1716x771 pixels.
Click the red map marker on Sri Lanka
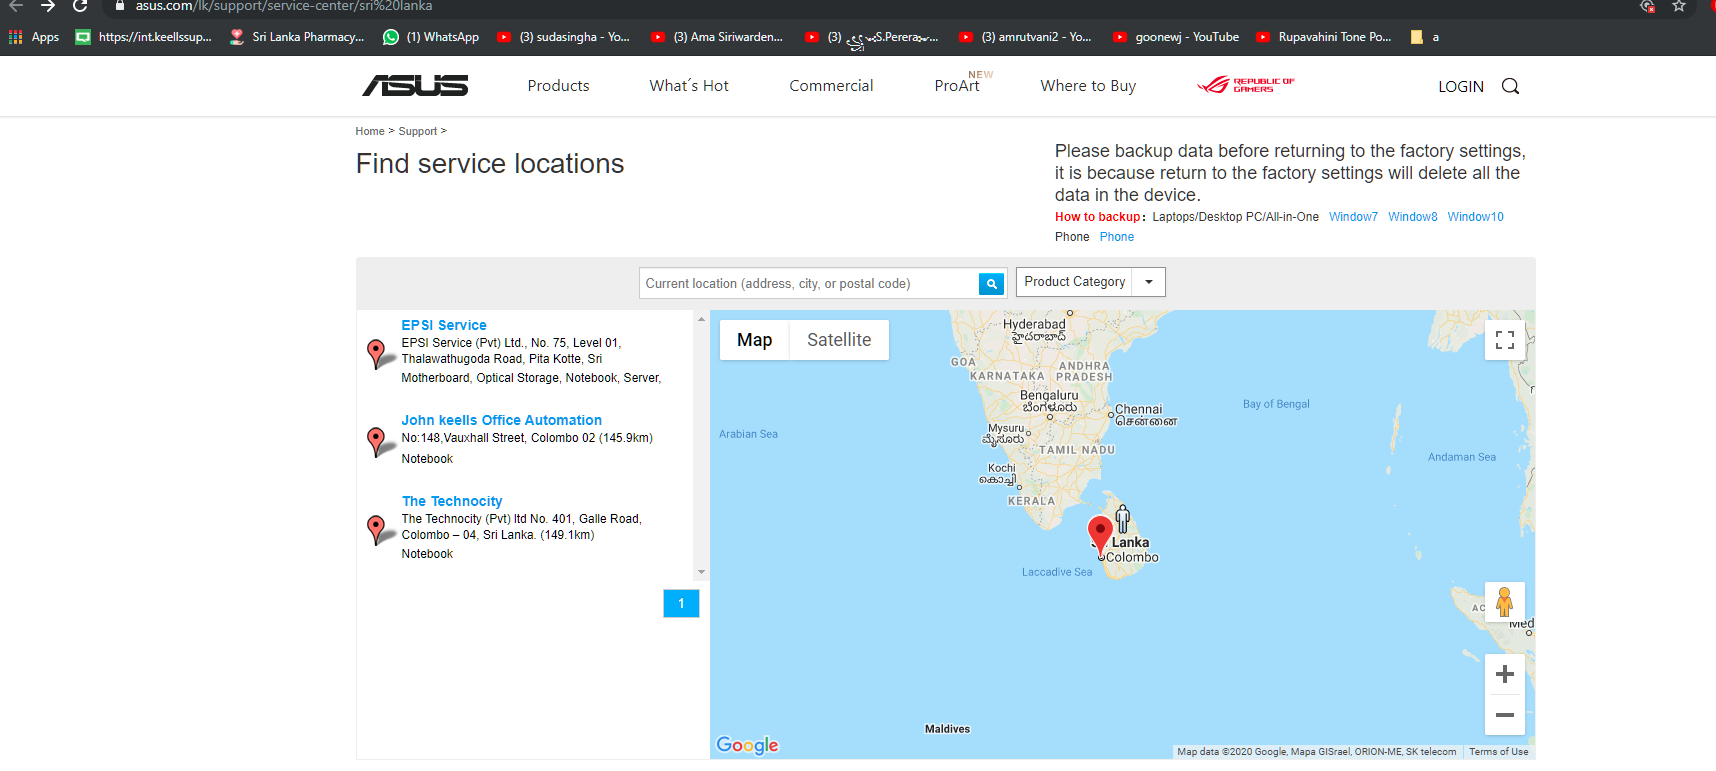pos(1100,535)
